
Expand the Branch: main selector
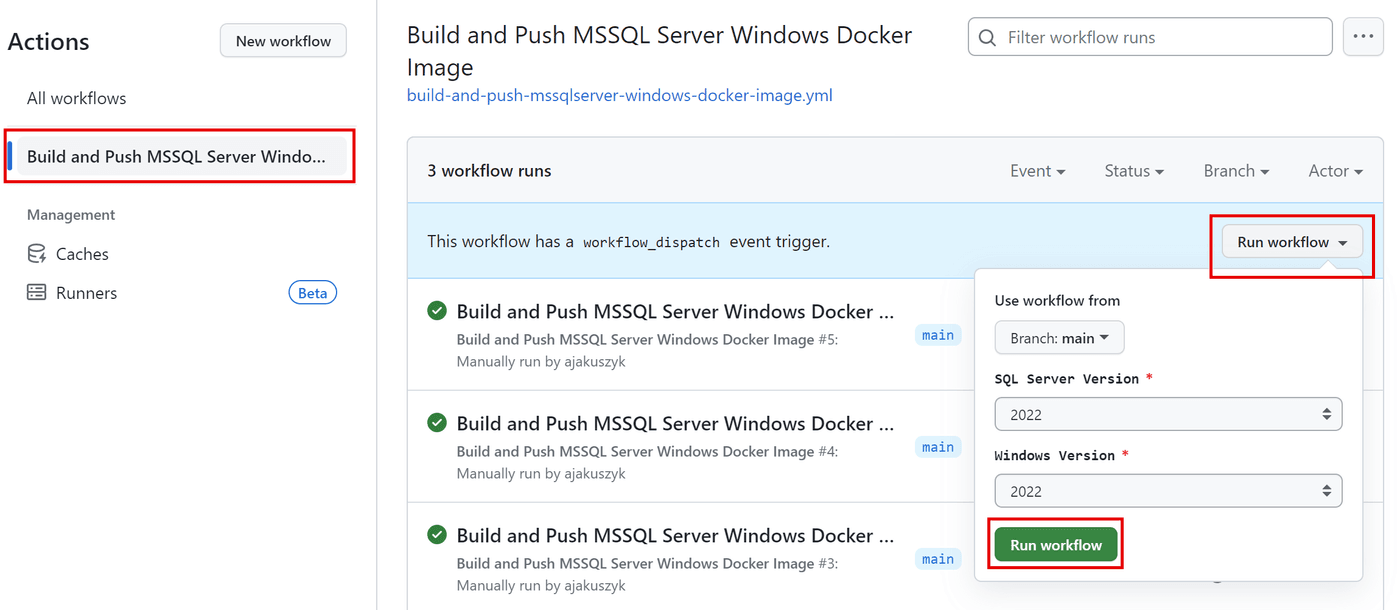pyautogui.click(x=1059, y=337)
